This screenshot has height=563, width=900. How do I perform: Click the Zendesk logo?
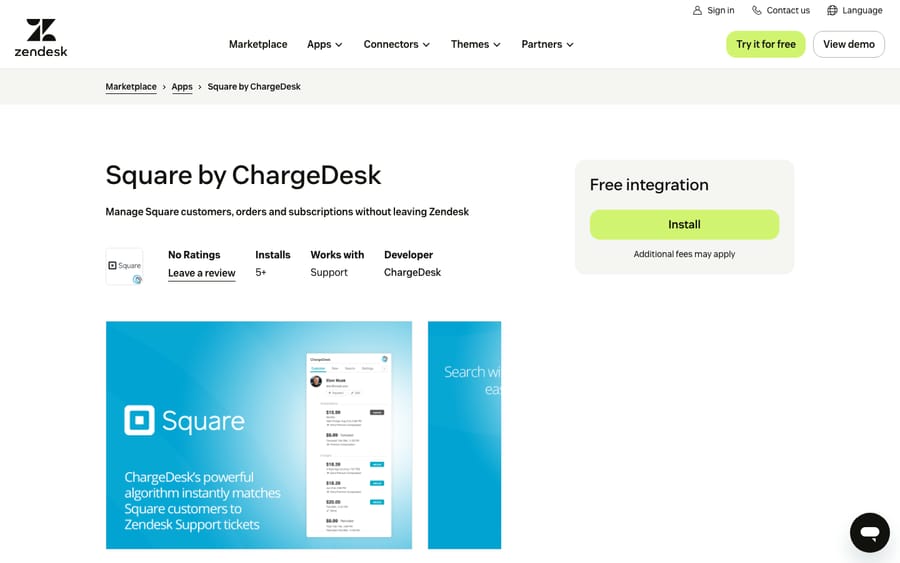(x=41, y=38)
